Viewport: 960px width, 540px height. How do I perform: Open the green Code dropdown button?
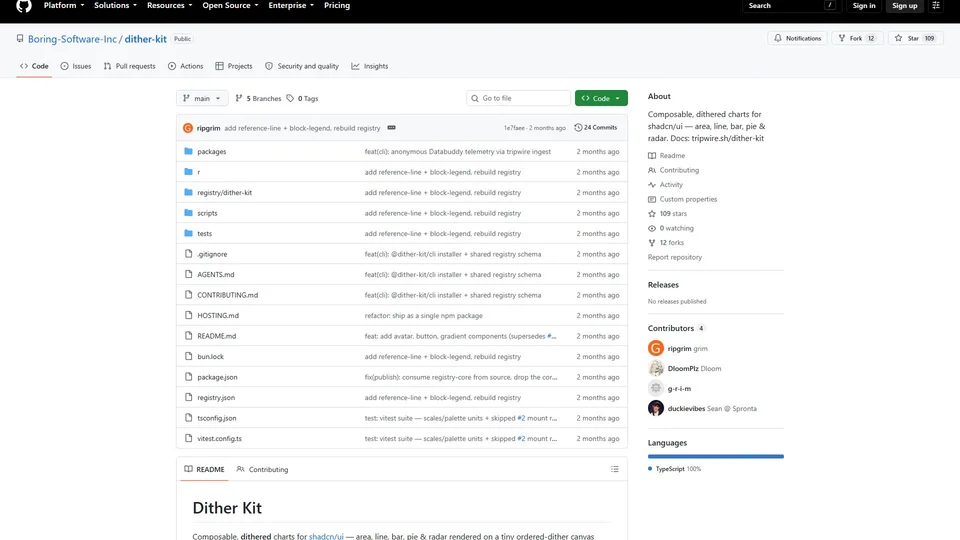(601, 98)
